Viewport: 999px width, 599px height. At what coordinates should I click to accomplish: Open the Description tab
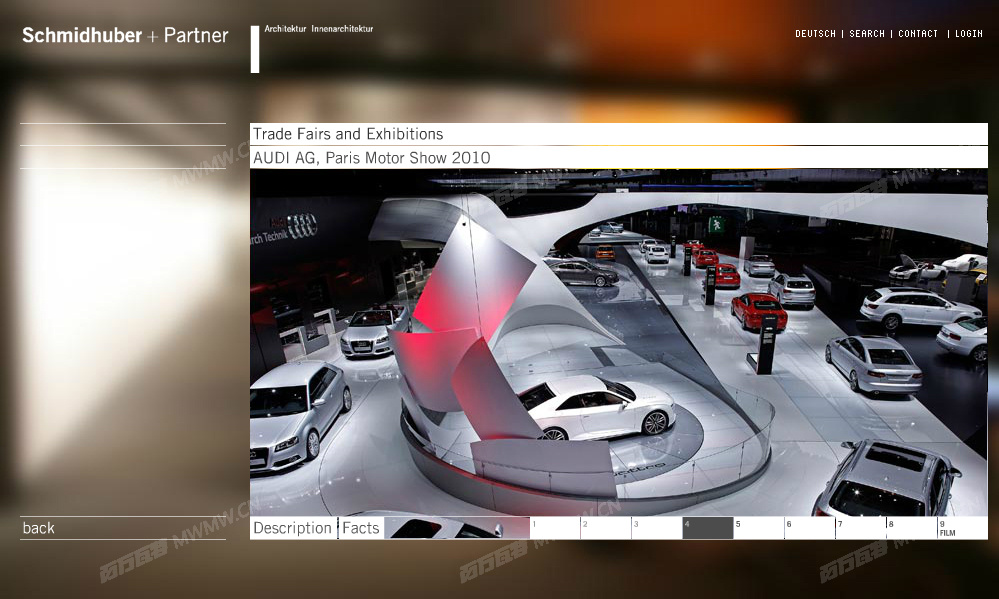292,528
